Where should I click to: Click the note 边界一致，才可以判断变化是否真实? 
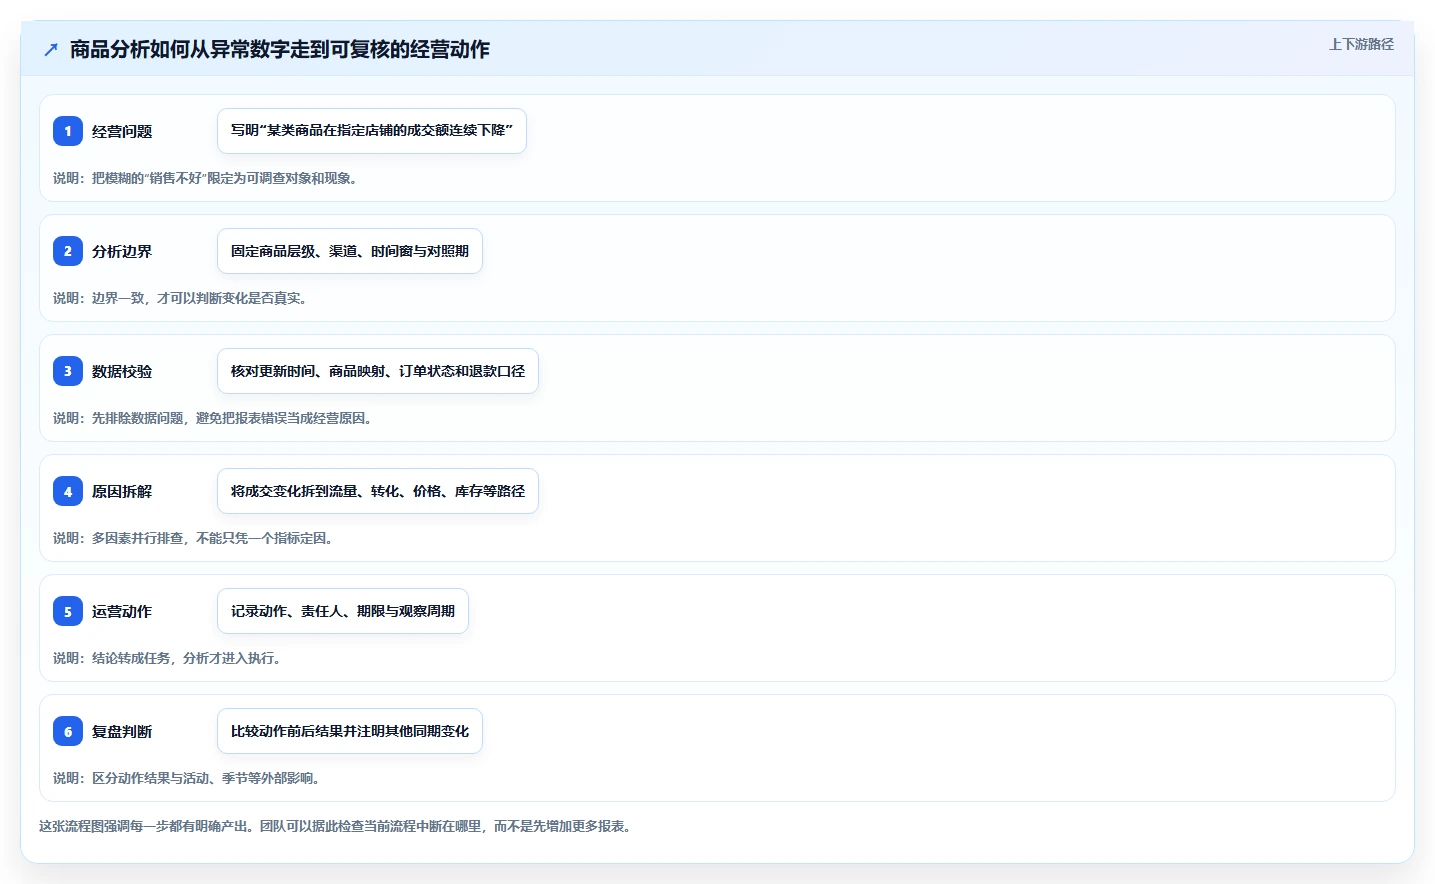[180, 298]
